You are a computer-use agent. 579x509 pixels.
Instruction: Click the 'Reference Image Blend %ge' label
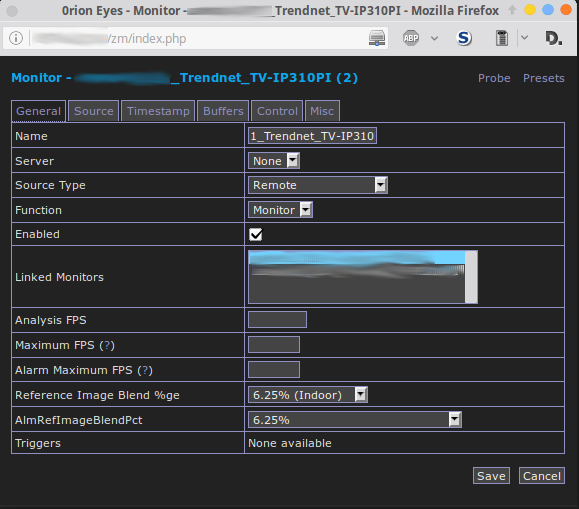coord(97,395)
